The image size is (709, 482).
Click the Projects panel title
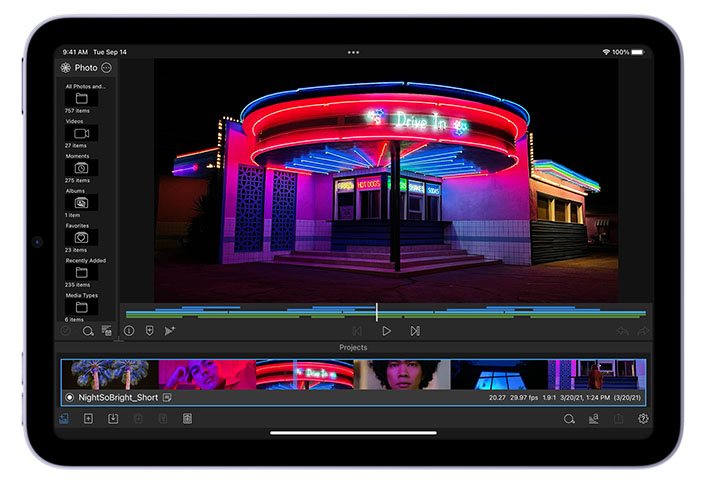click(353, 347)
